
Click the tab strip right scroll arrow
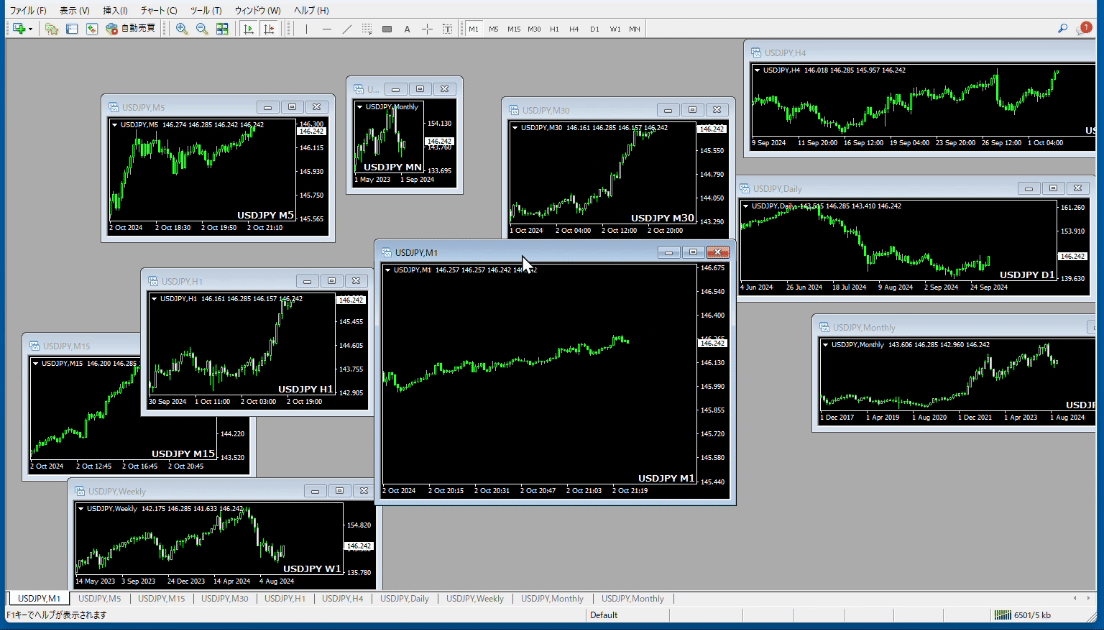[1089, 598]
